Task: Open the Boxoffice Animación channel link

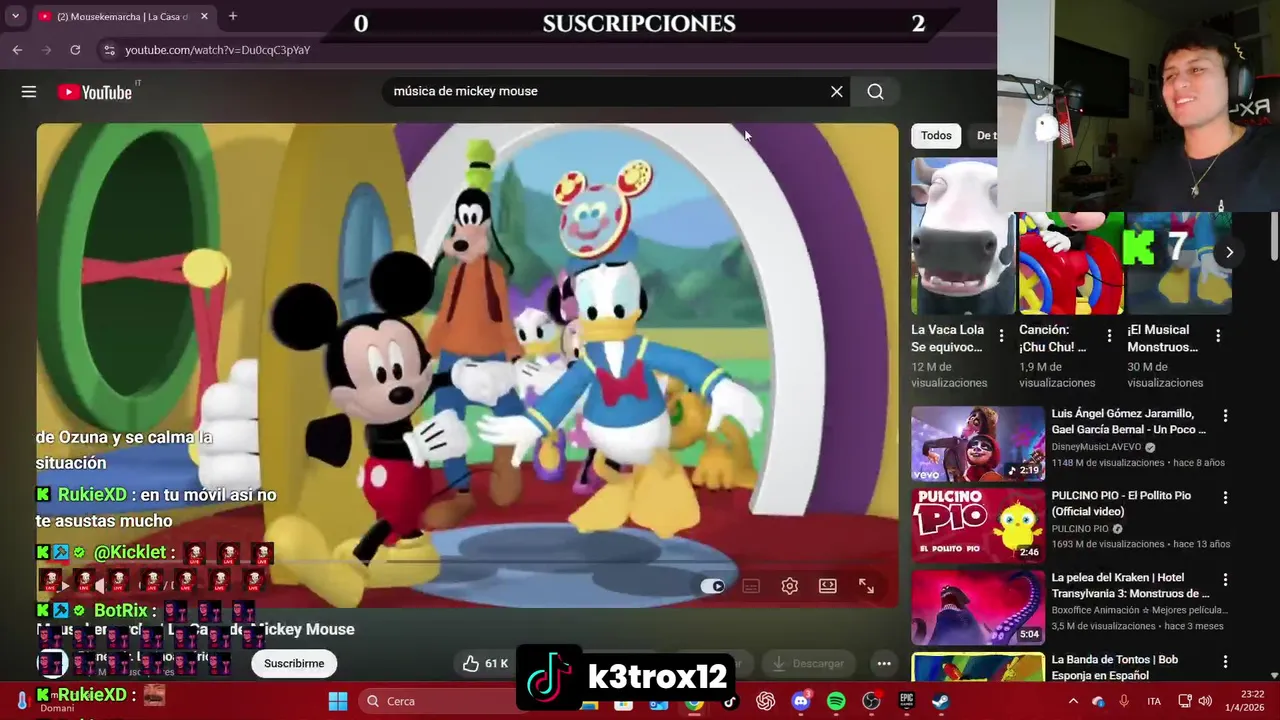Action: (1138, 610)
